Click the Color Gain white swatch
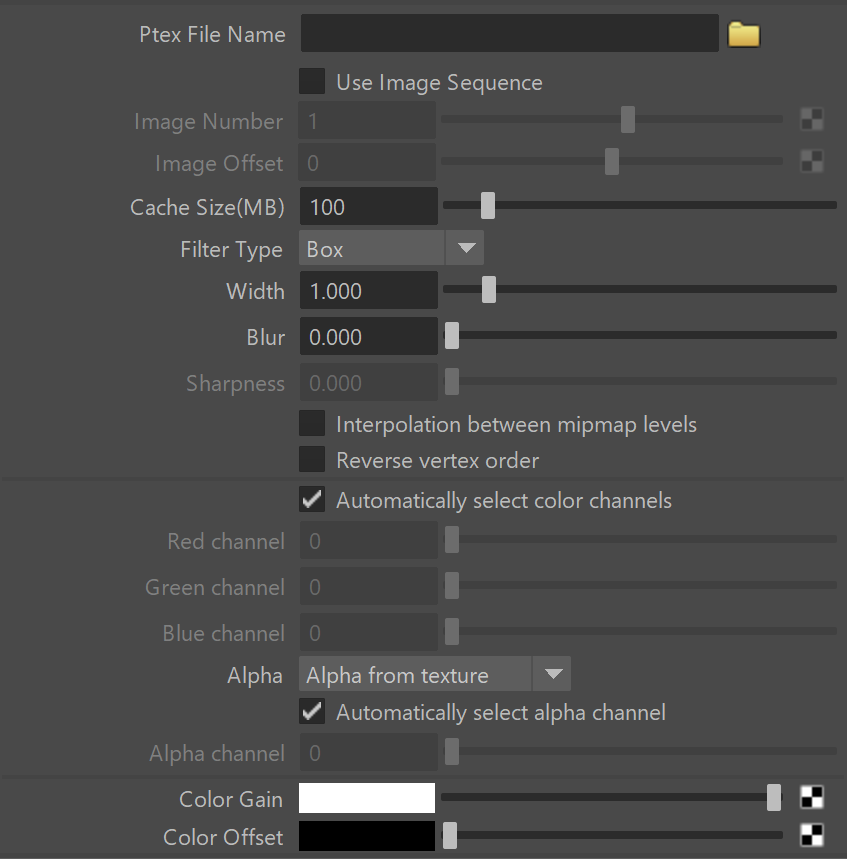Viewport: 847px width, 859px height. 367,798
